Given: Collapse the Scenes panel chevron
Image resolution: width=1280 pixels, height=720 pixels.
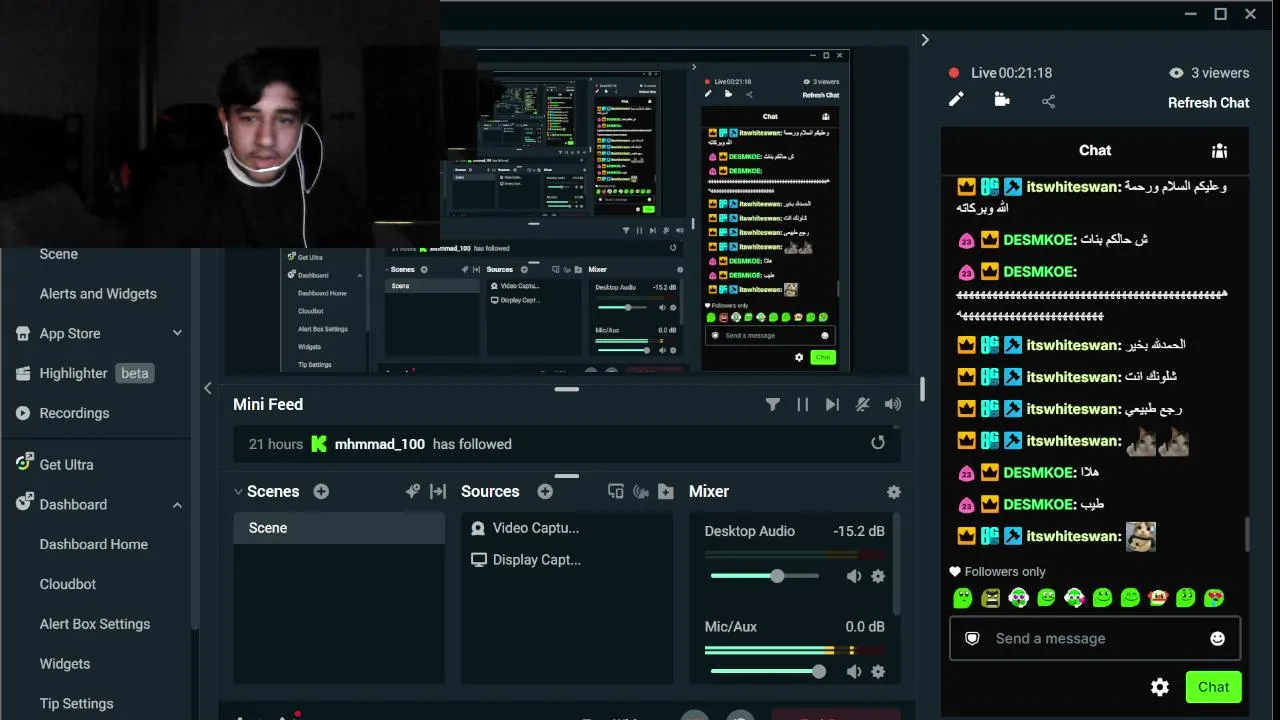Looking at the screenshot, I should (238, 492).
